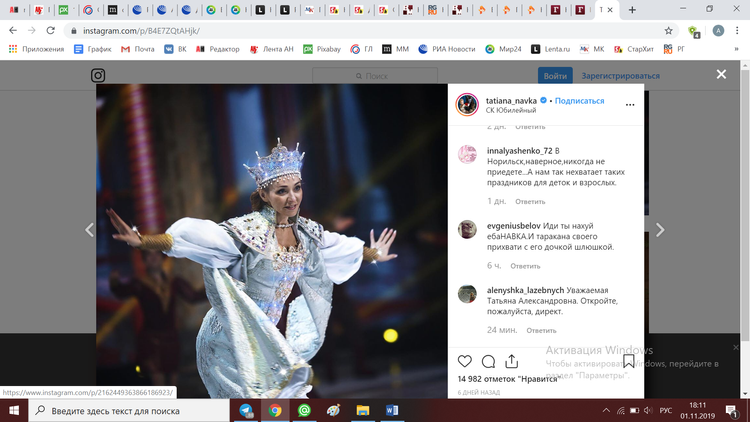Open СтарХит bookmark
This screenshot has height=422, width=750.
(x=634, y=49)
